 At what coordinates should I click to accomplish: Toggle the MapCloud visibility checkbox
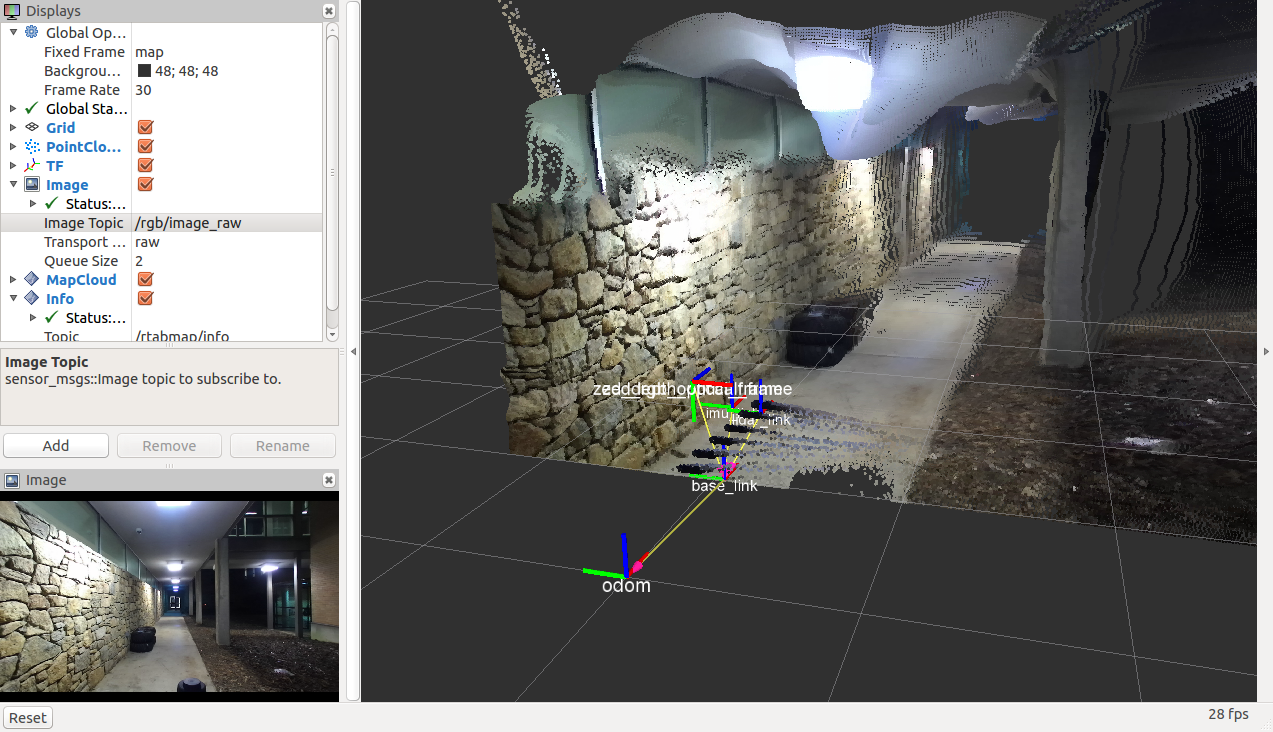tap(145, 279)
